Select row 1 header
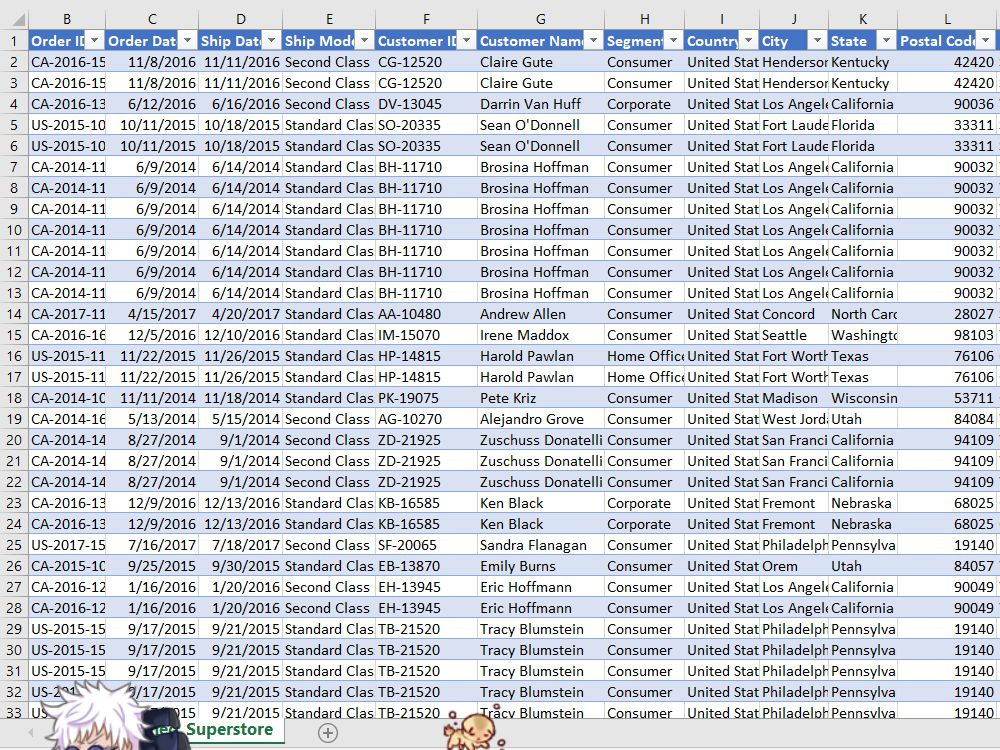The image size is (1000, 750). 14,41
